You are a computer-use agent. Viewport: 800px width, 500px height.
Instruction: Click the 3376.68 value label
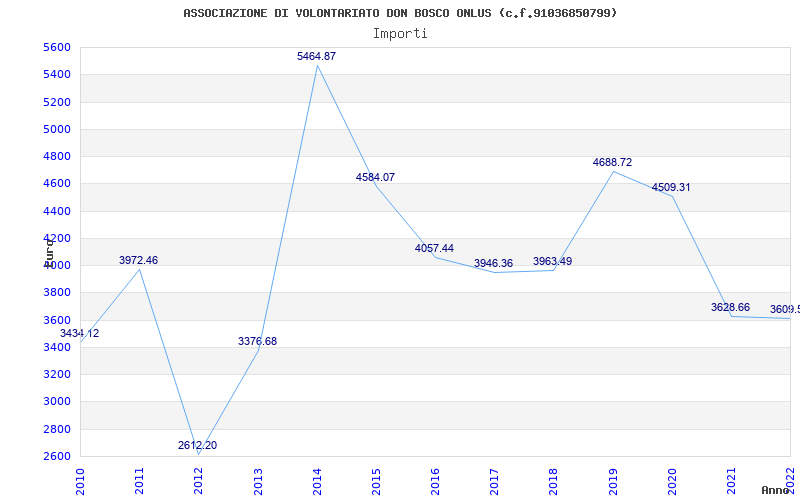(257, 341)
